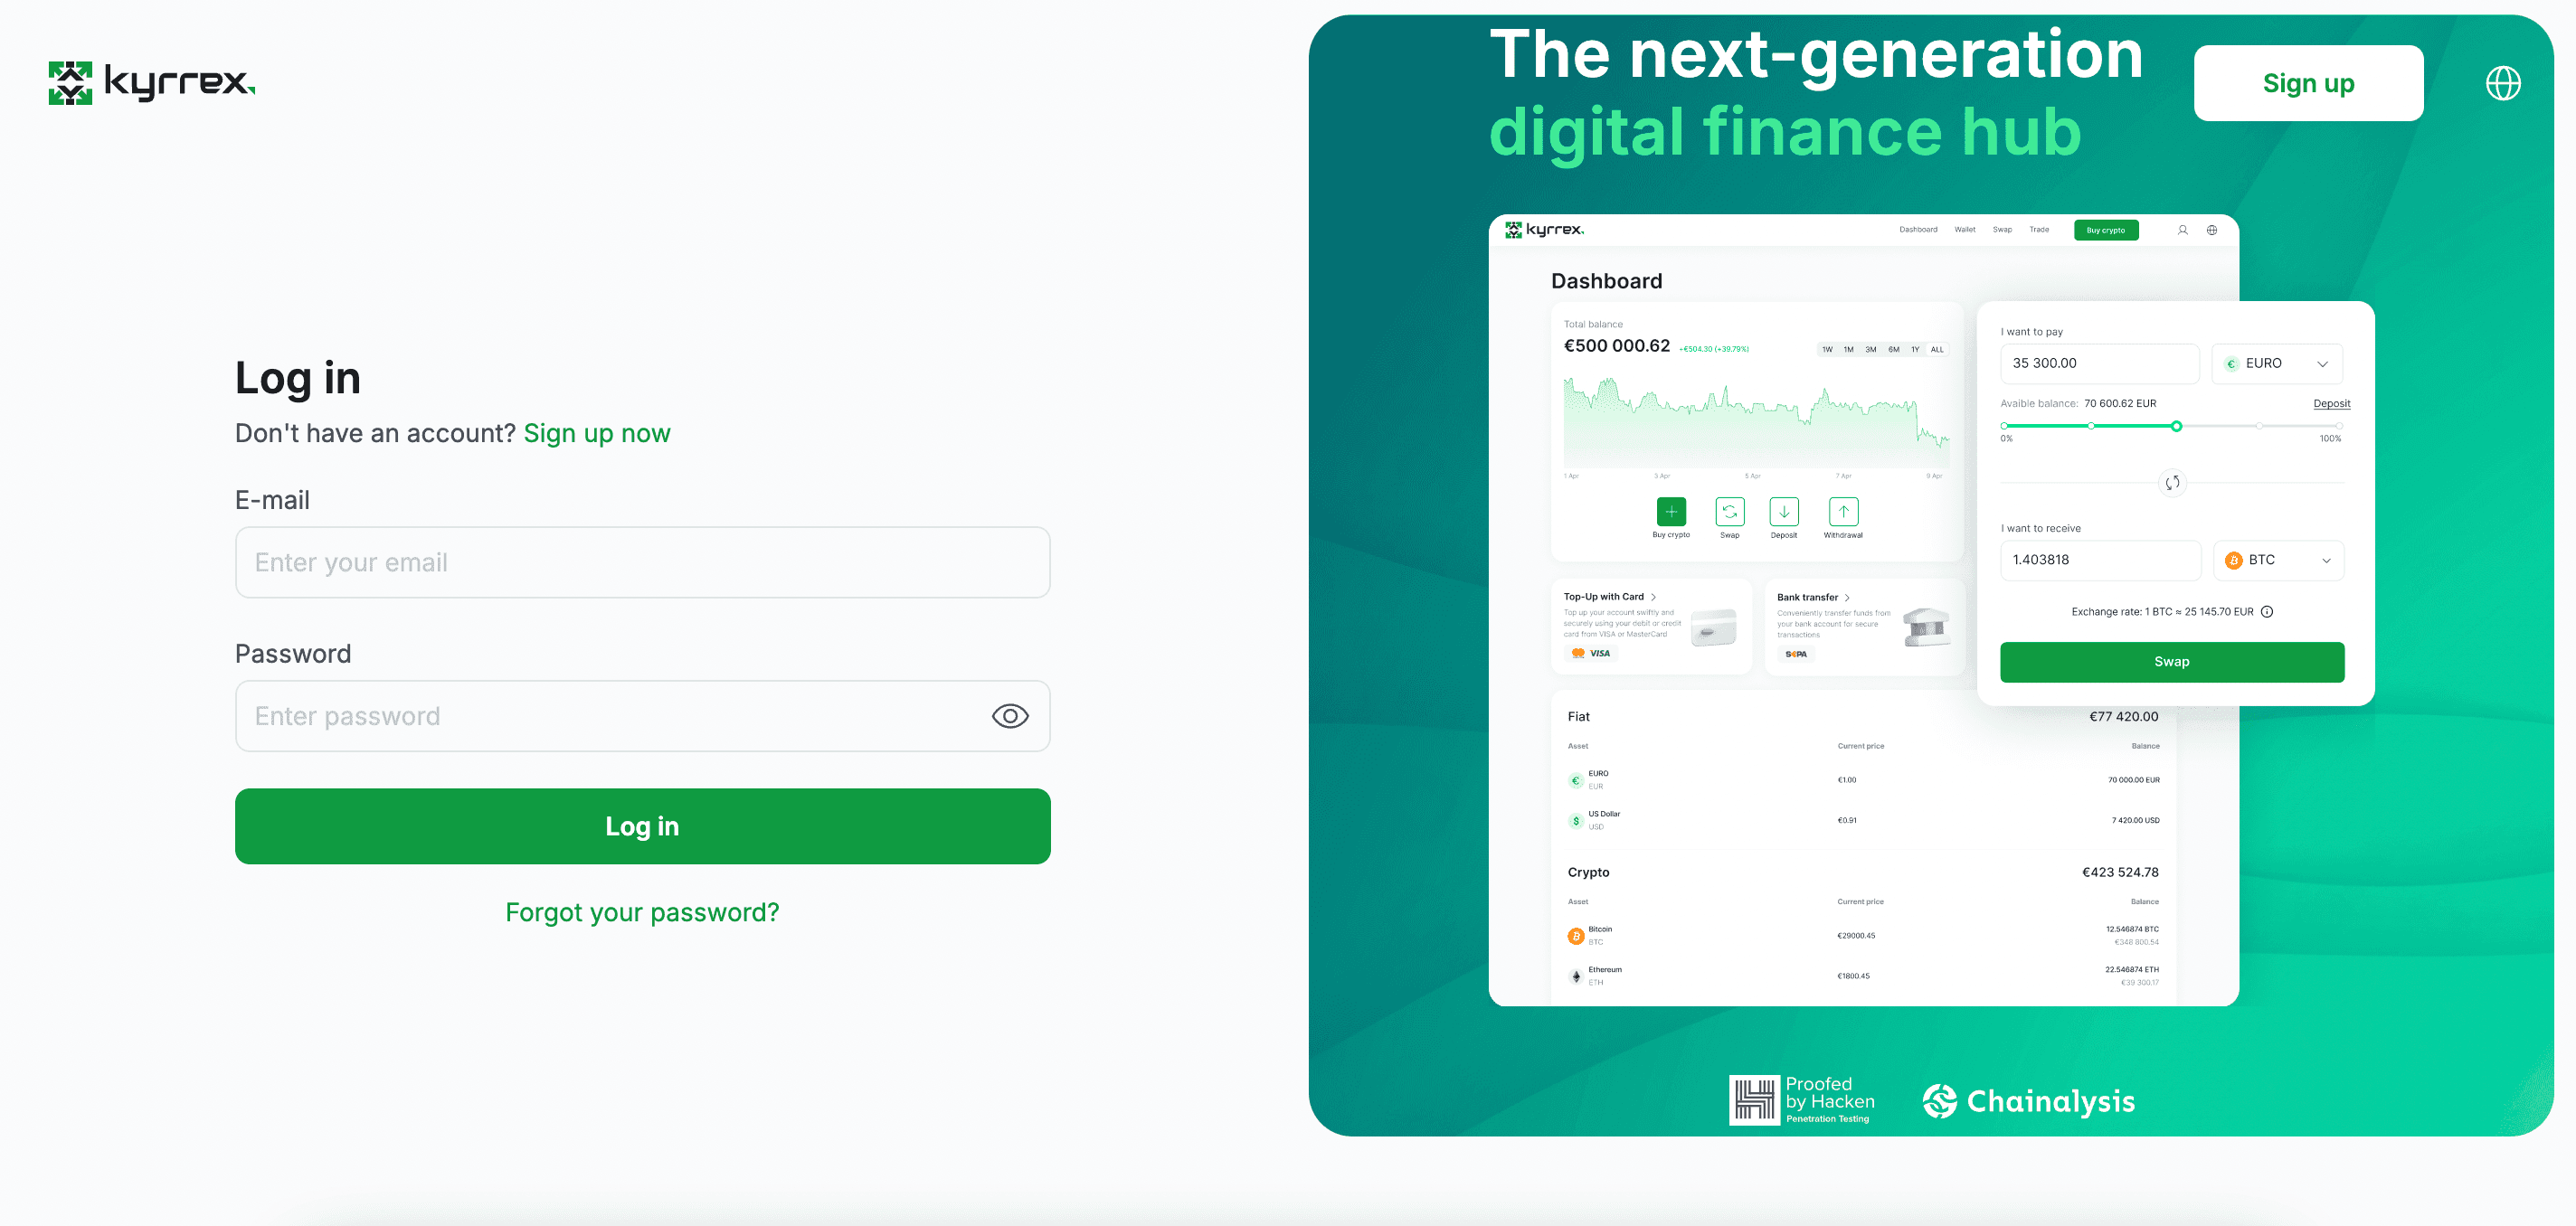Click Sign up now link
The width and height of the screenshot is (2576, 1226).
point(596,433)
